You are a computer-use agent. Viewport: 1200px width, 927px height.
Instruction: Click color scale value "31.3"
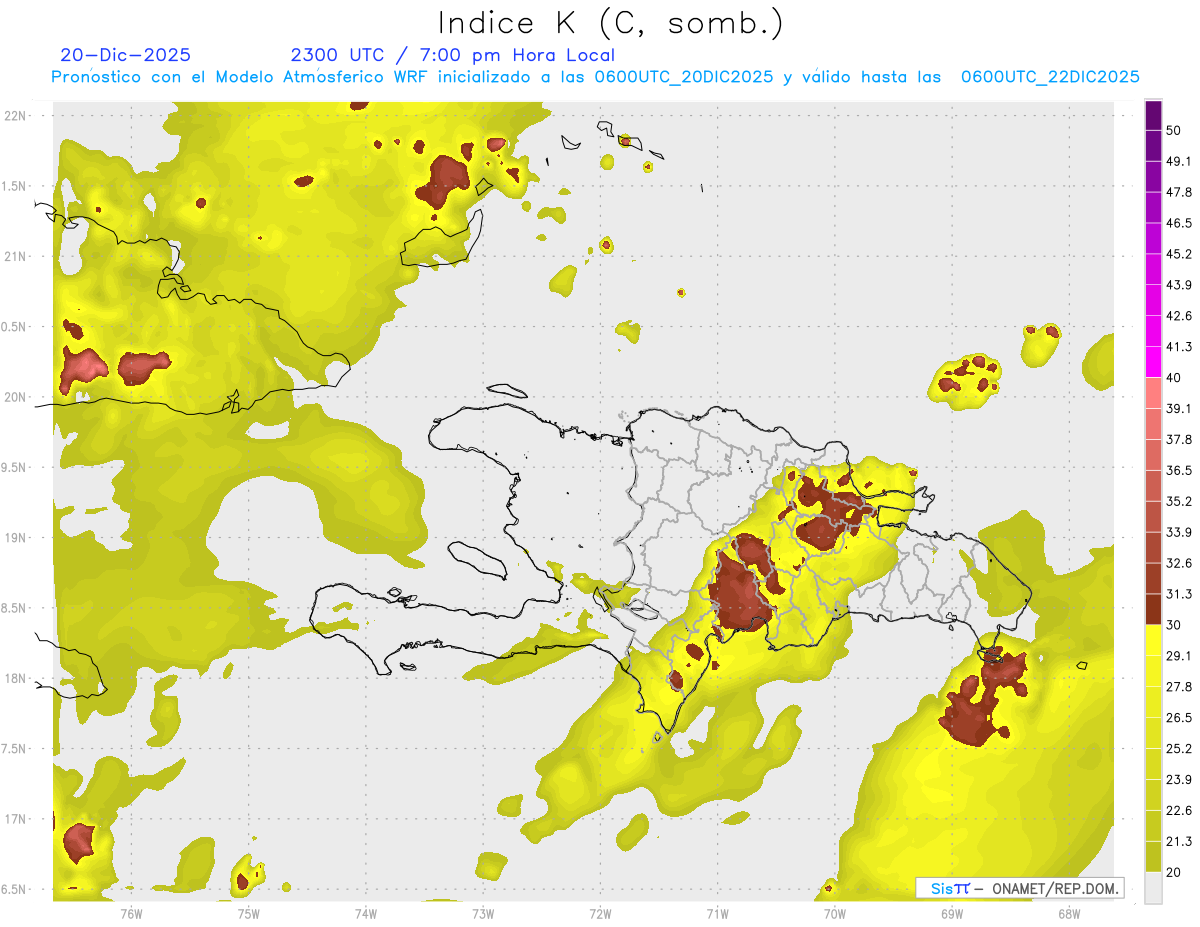pyautogui.click(x=1179, y=594)
